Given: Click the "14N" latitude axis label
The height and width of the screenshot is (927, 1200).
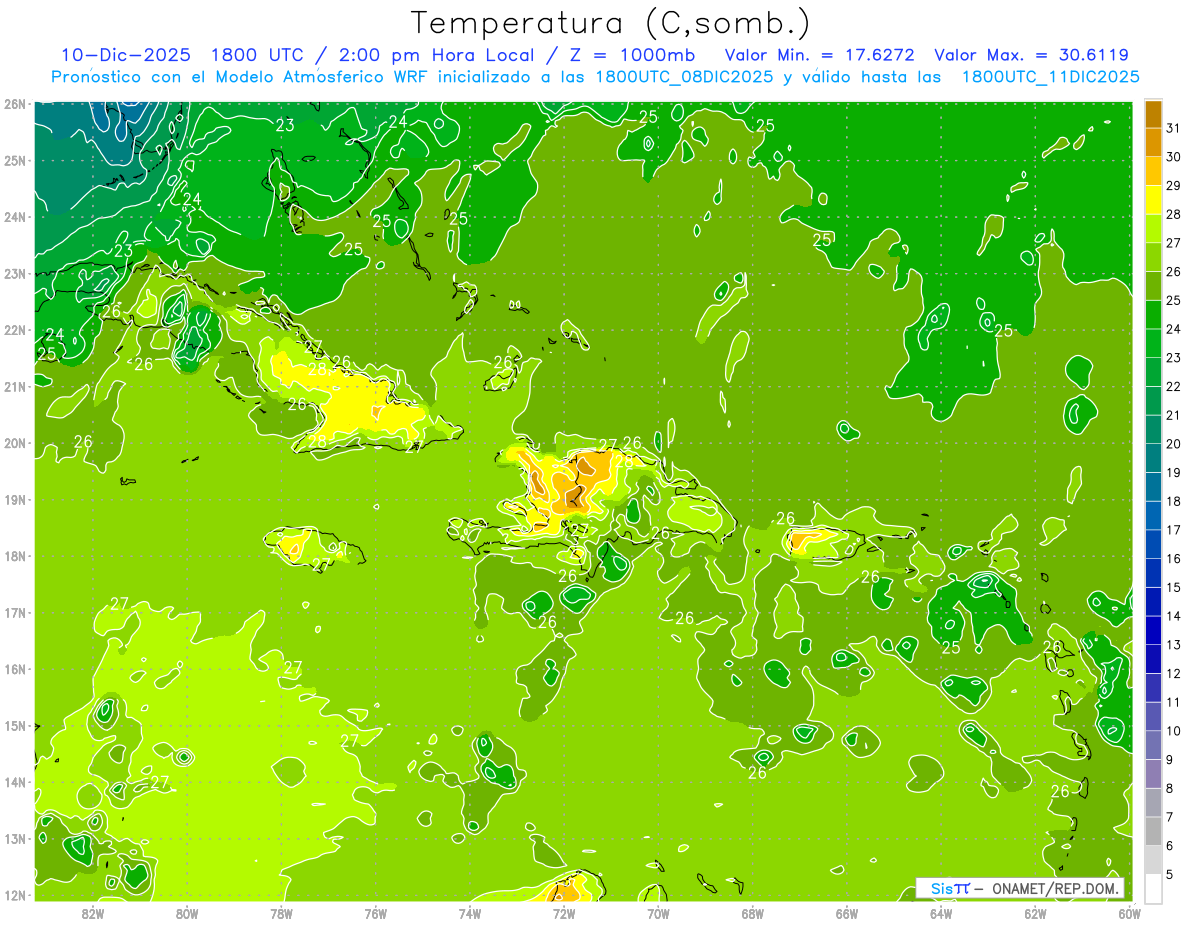Looking at the screenshot, I should (15, 782).
